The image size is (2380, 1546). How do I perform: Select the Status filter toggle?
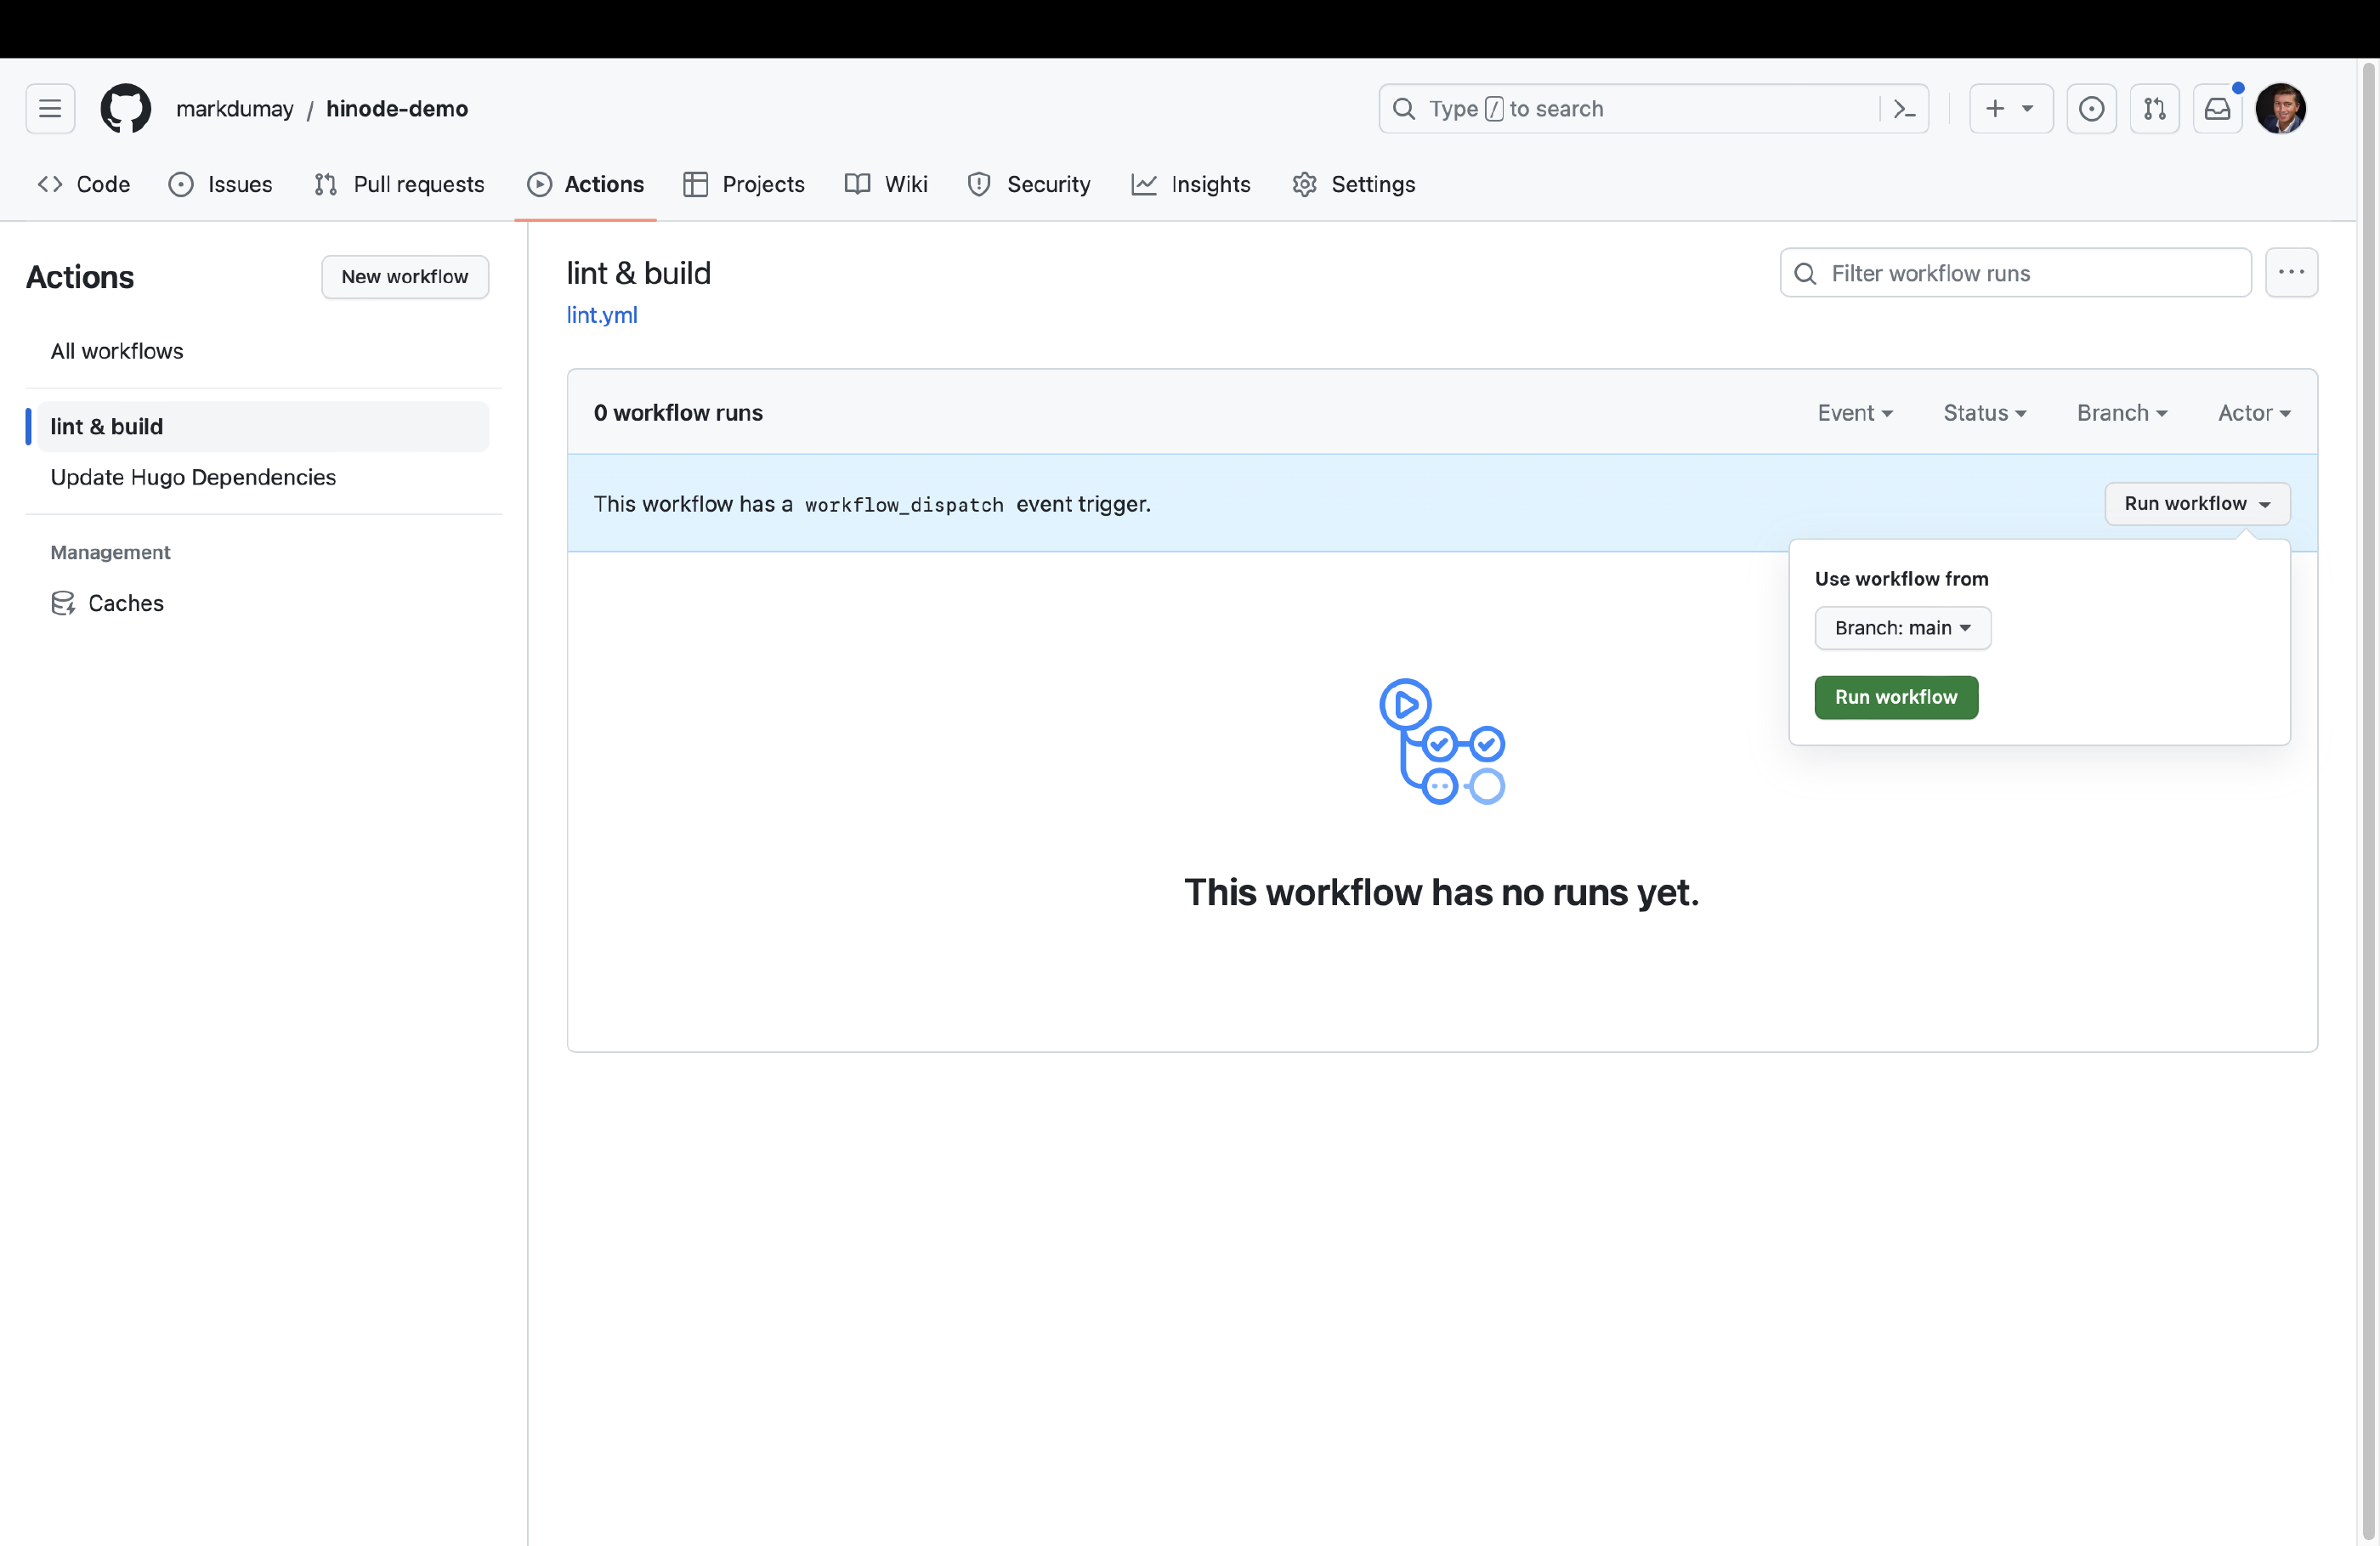[x=1983, y=413]
